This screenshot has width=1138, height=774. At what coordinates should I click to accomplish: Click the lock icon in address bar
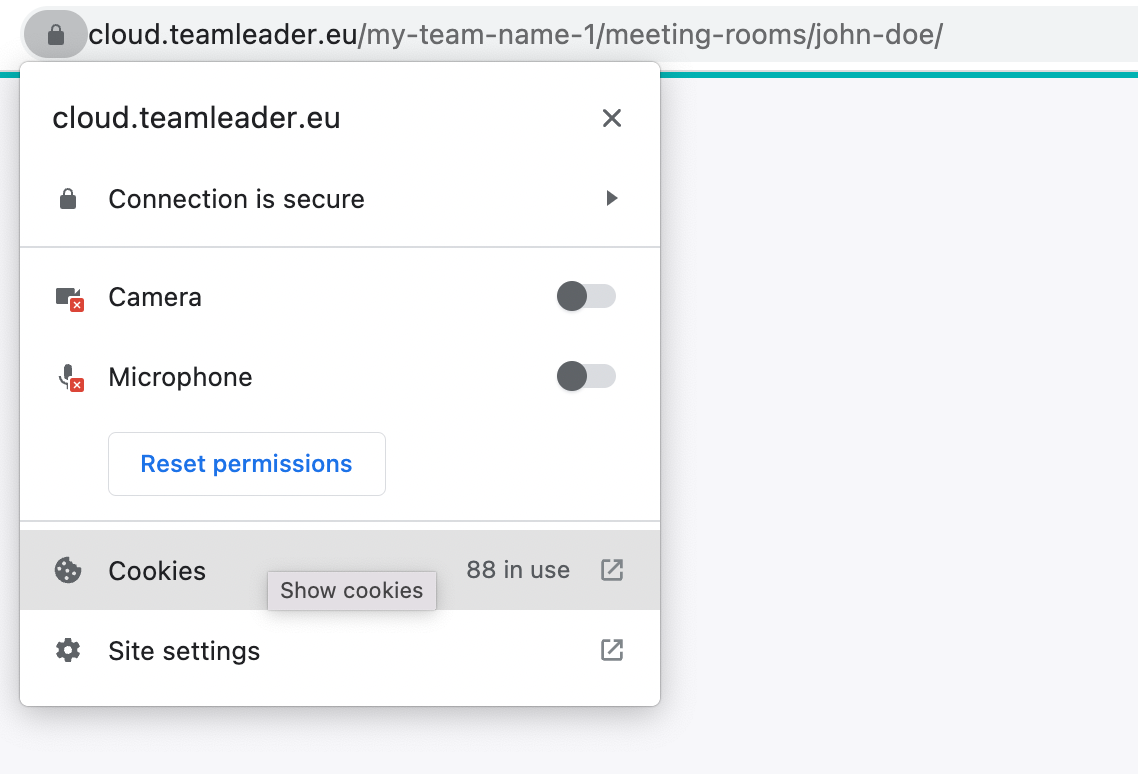coord(56,34)
